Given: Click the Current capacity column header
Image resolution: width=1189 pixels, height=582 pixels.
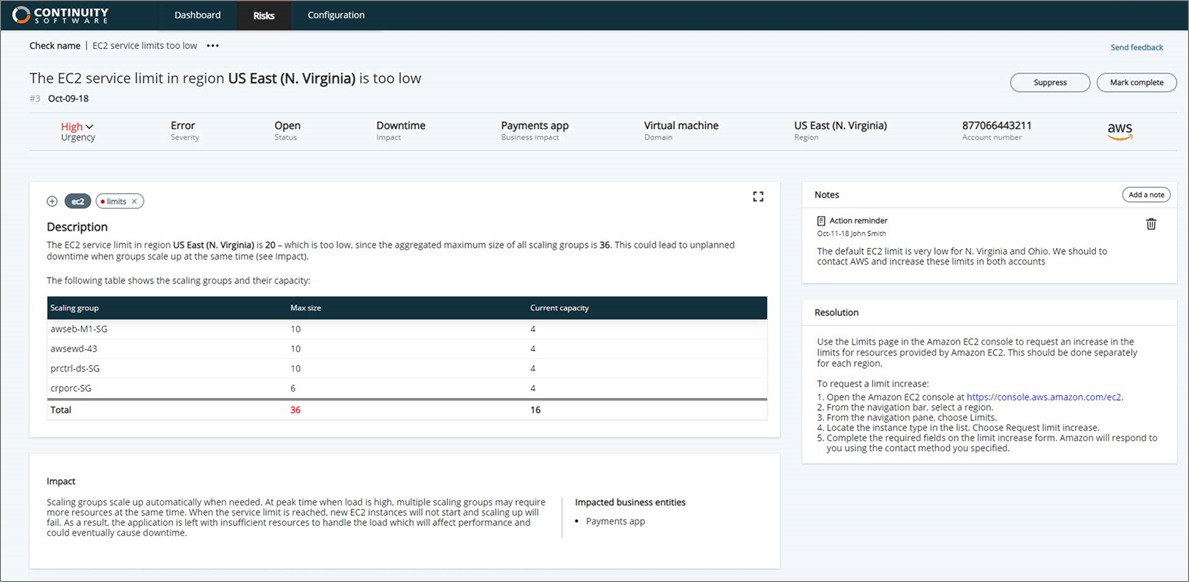Looking at the screenshot, I should [560, 308].
